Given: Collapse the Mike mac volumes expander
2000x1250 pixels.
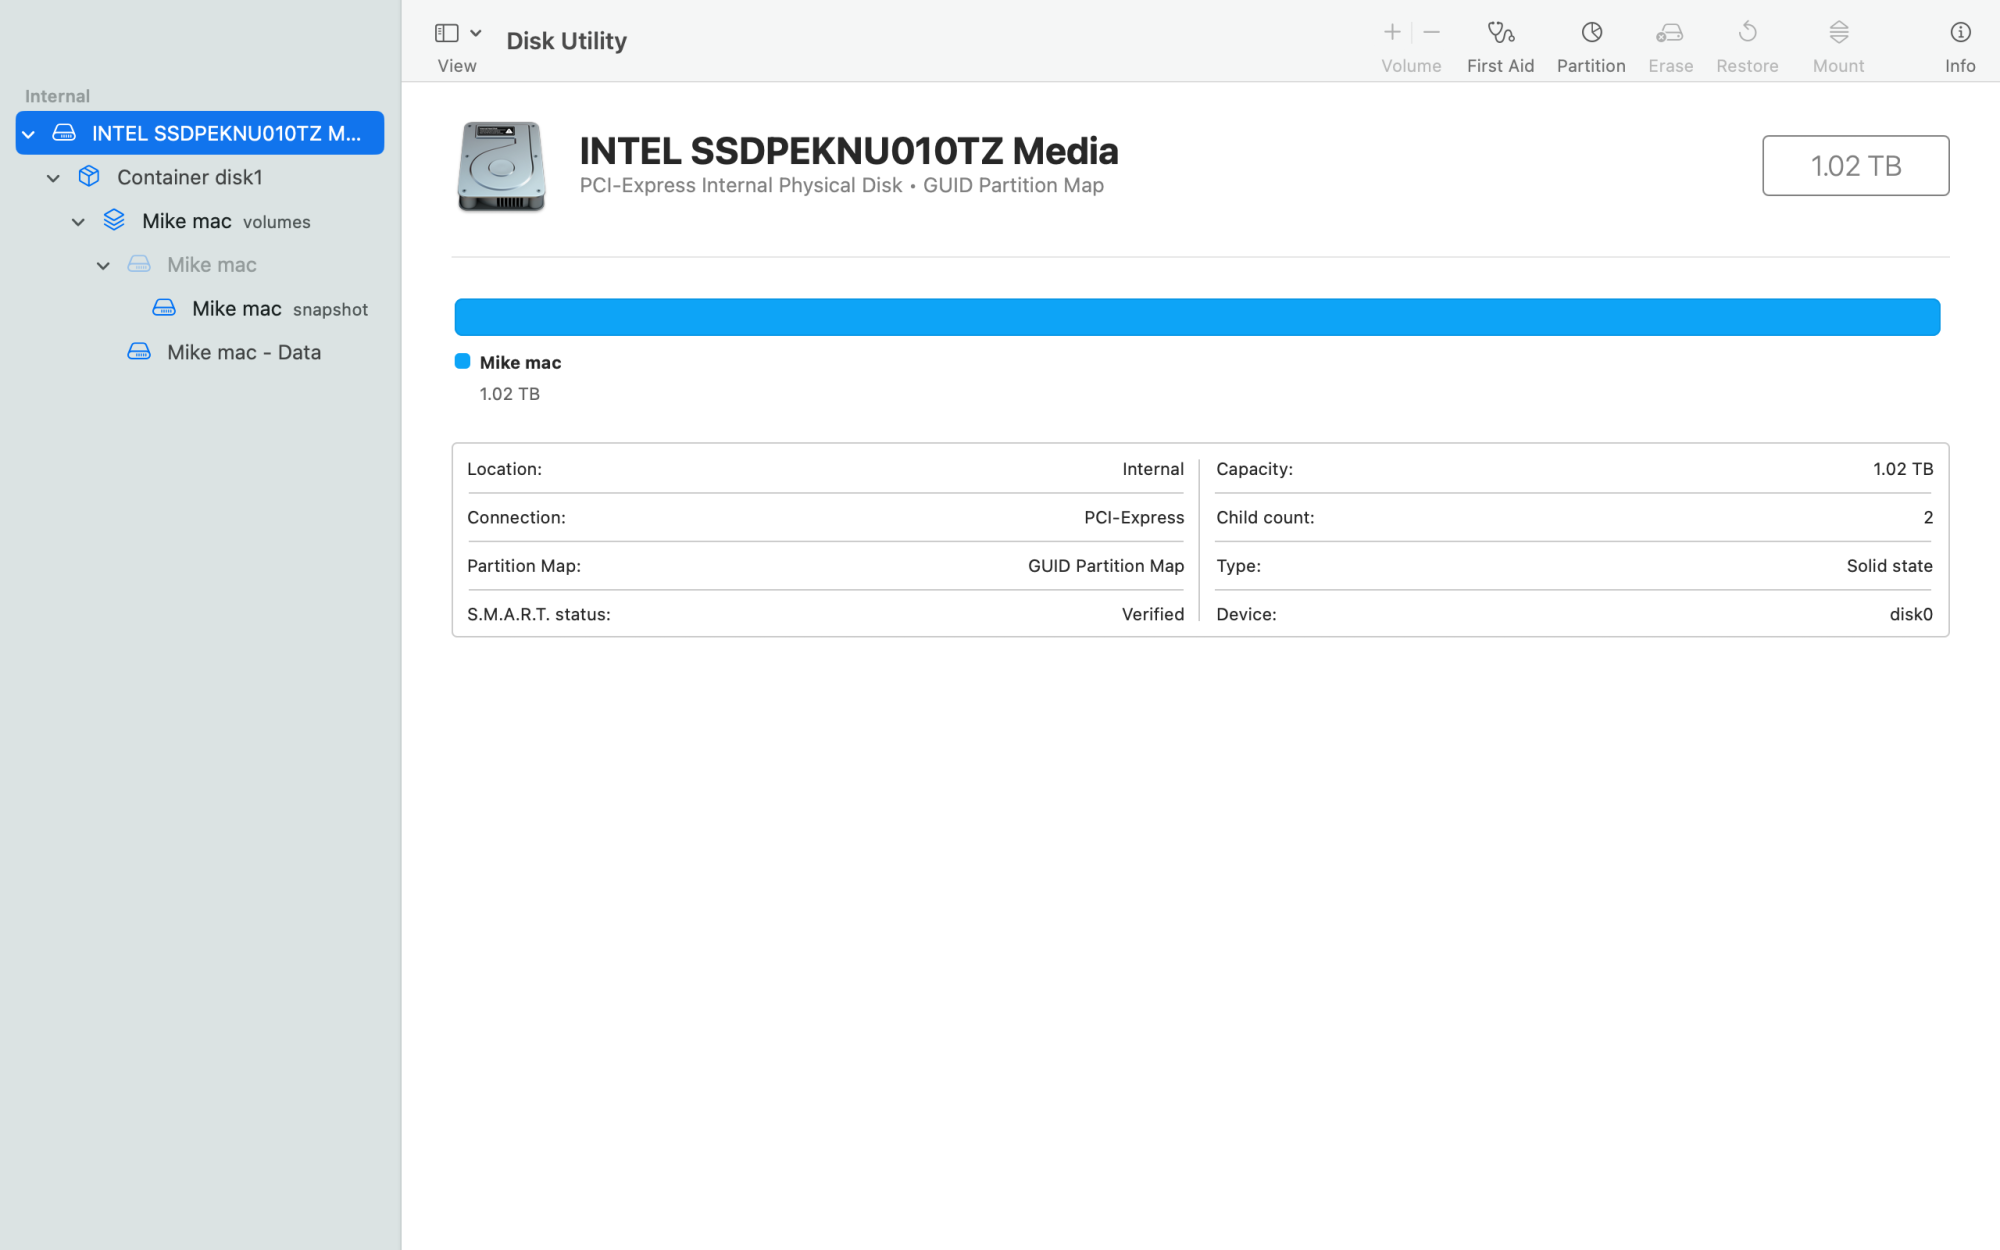Looking at the screenshot, I should [78, 220].
